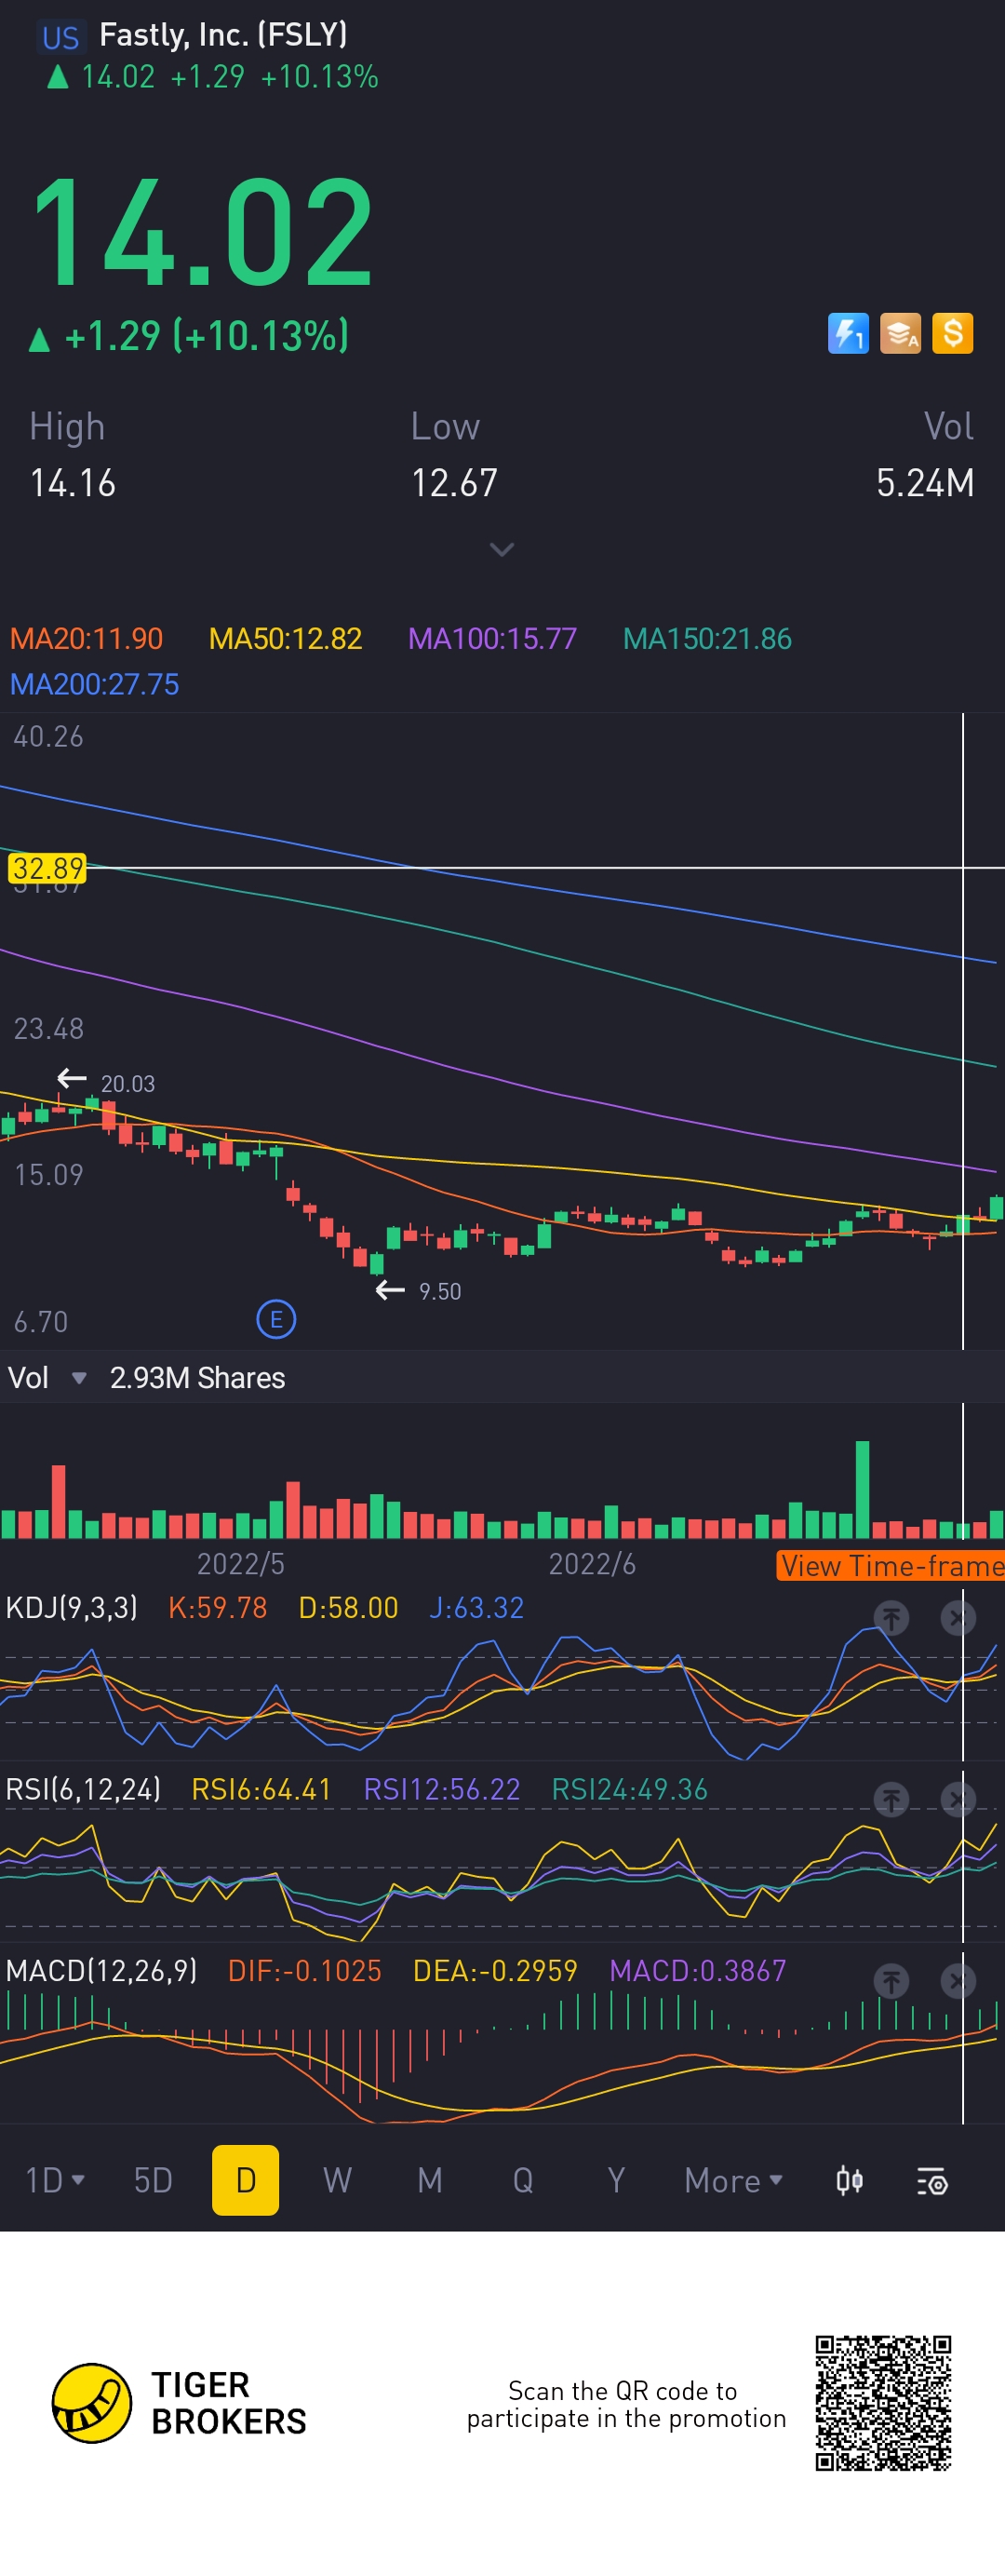Switch to yearly Y chart tab
Viewport: 1005px width, 2576px height.
coord(616,2180)
